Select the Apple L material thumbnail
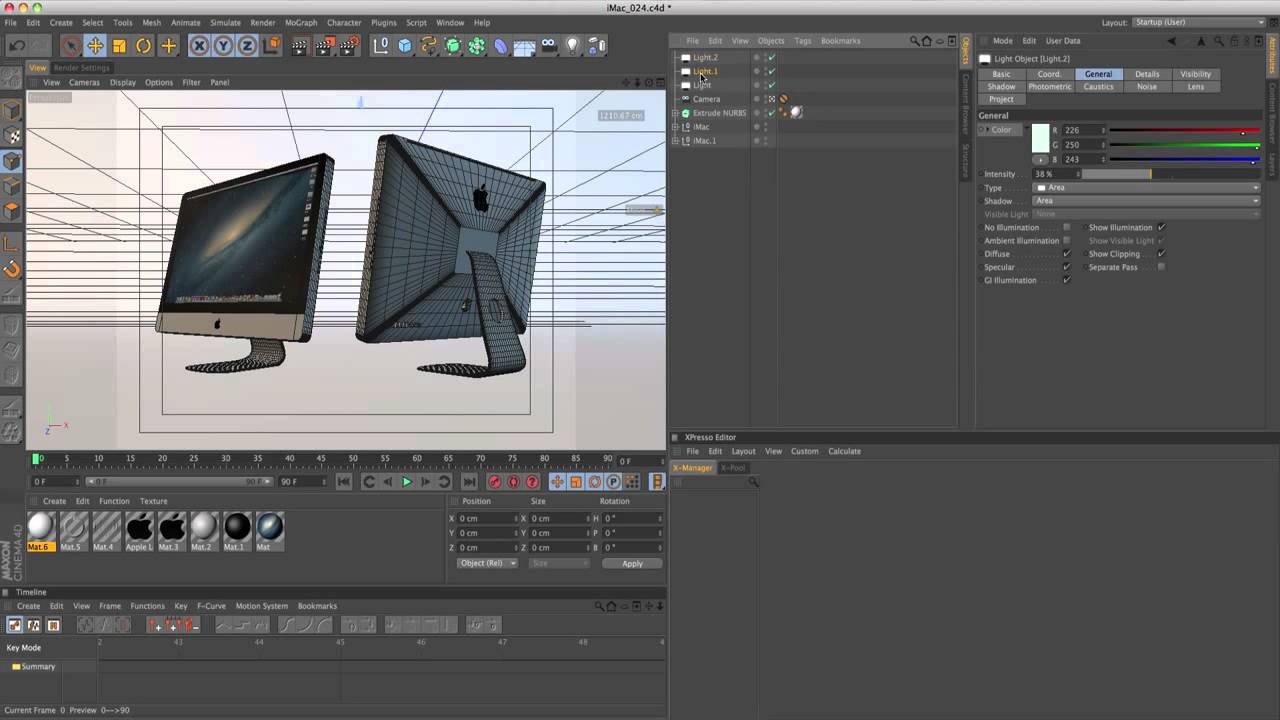 139,531
